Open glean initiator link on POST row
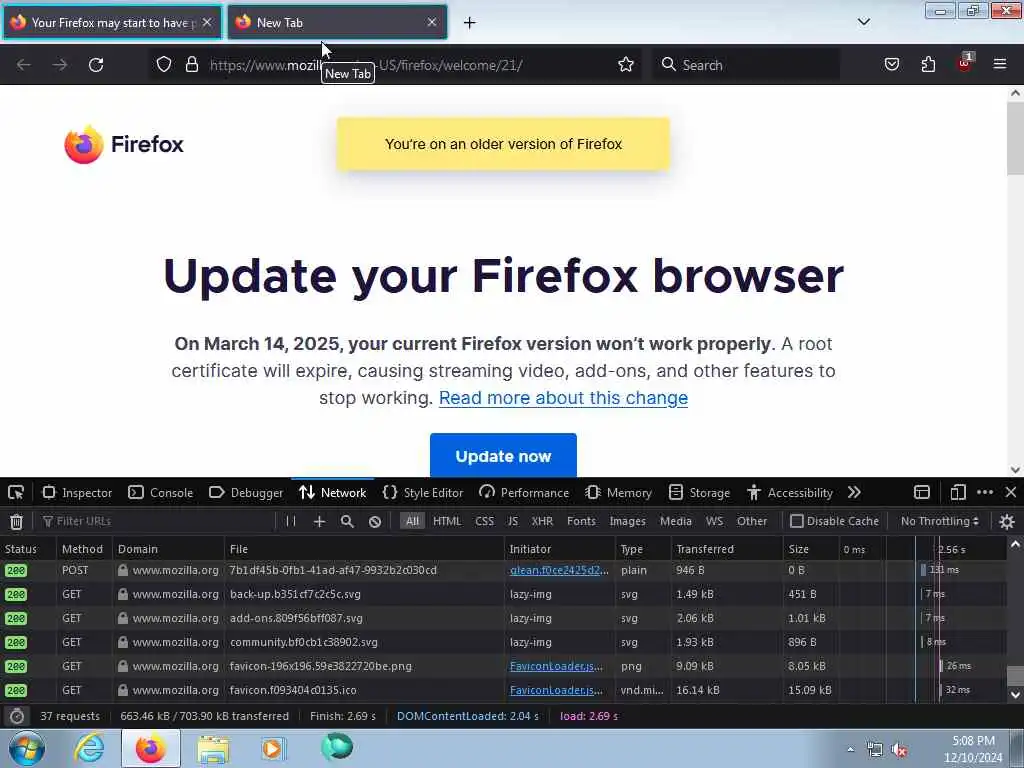 559,570
